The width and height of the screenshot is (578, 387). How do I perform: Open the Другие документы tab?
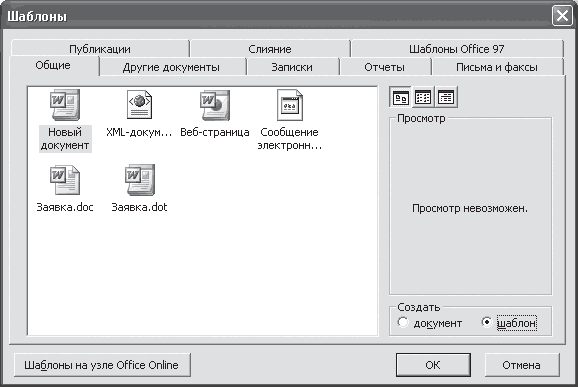pos(171,67)
